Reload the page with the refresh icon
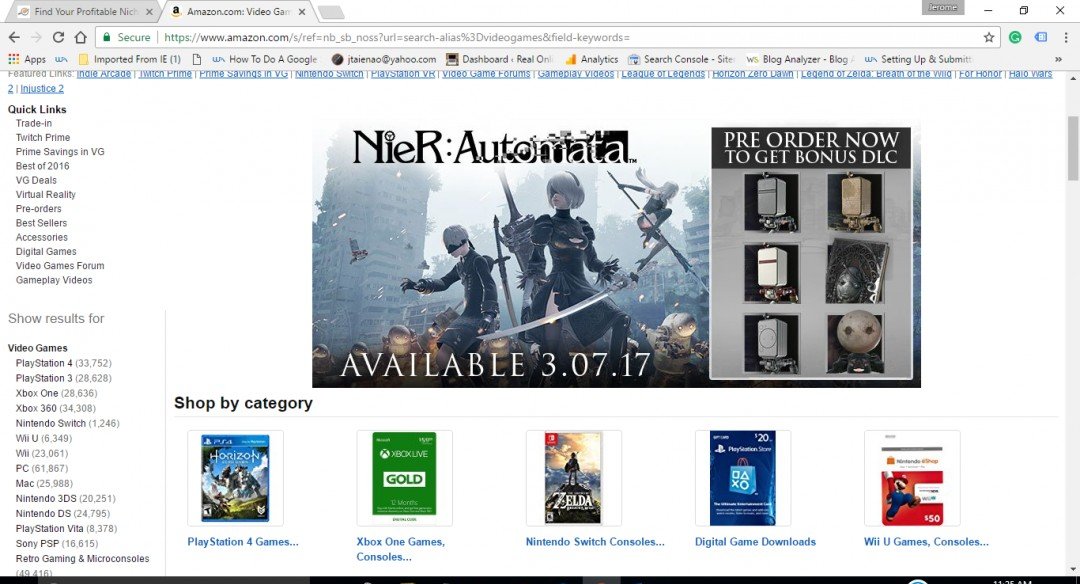The height and width of the screenshot is (584, 1080). point(59,37)
